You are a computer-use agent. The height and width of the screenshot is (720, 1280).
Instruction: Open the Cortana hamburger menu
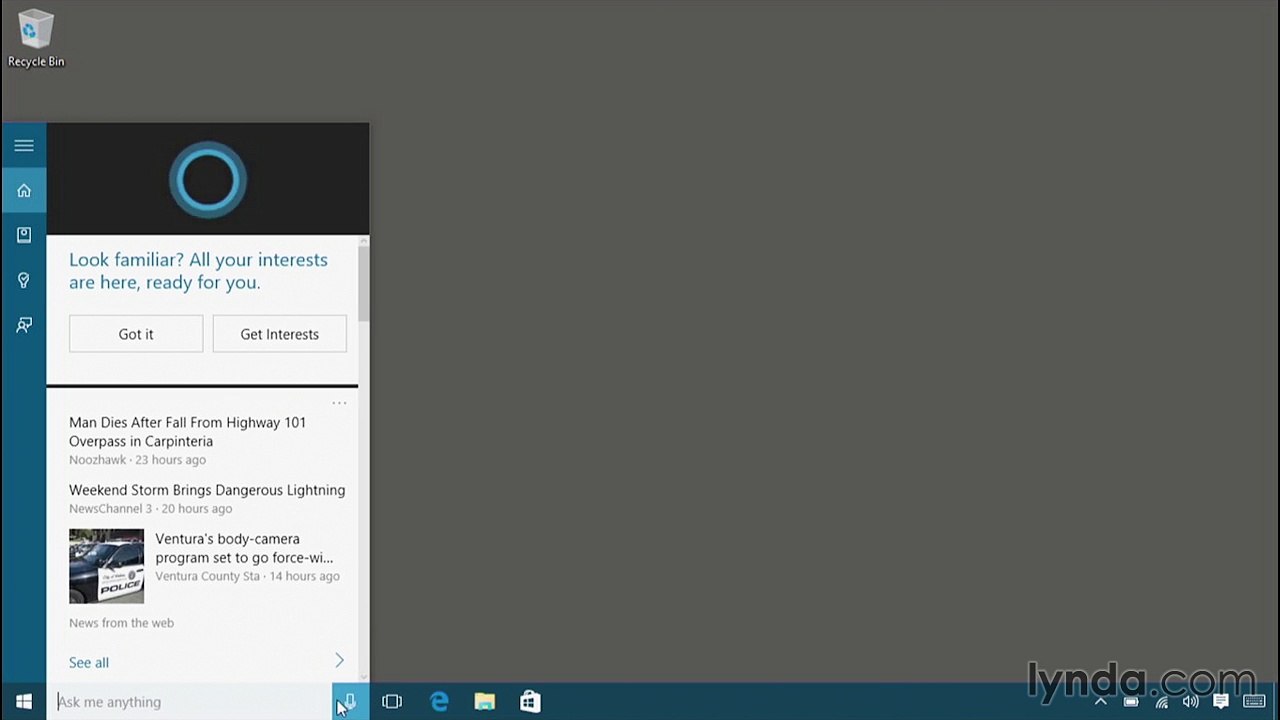tap(24, 146)
